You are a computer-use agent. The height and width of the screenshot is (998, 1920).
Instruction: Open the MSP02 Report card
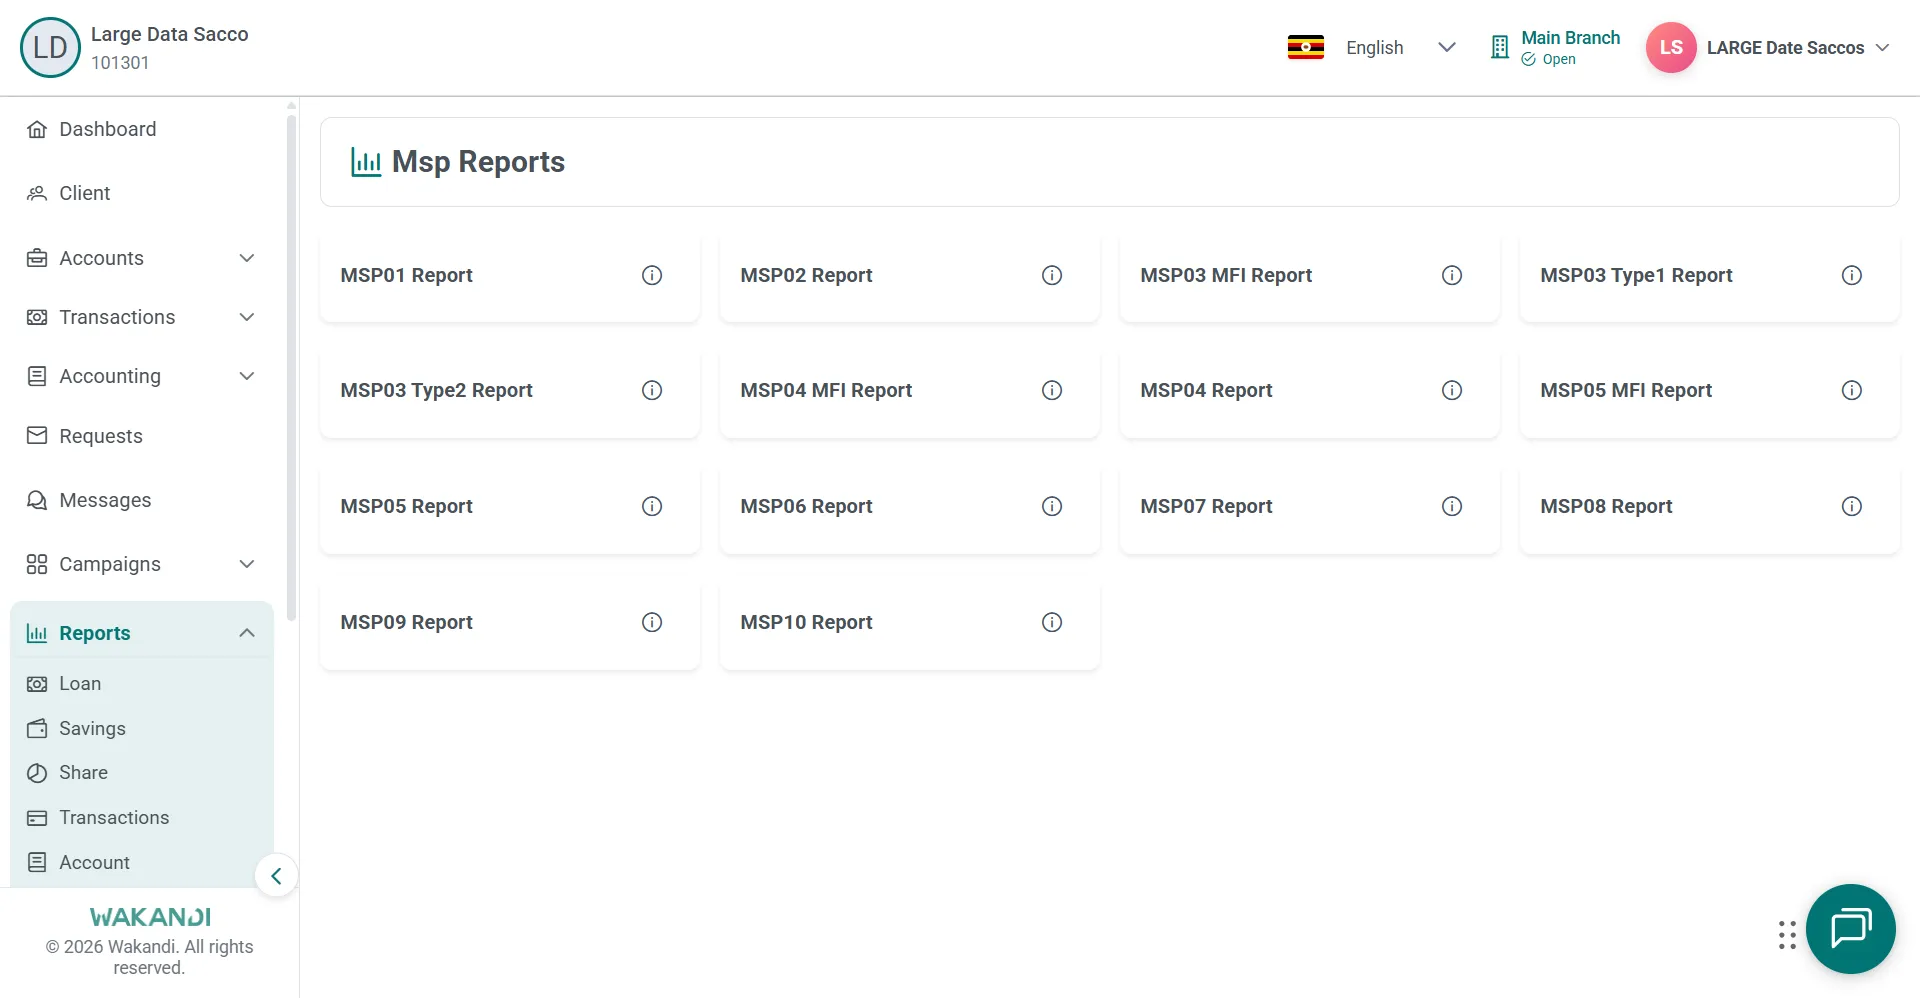pyautogui.click(x=910, y=275)
